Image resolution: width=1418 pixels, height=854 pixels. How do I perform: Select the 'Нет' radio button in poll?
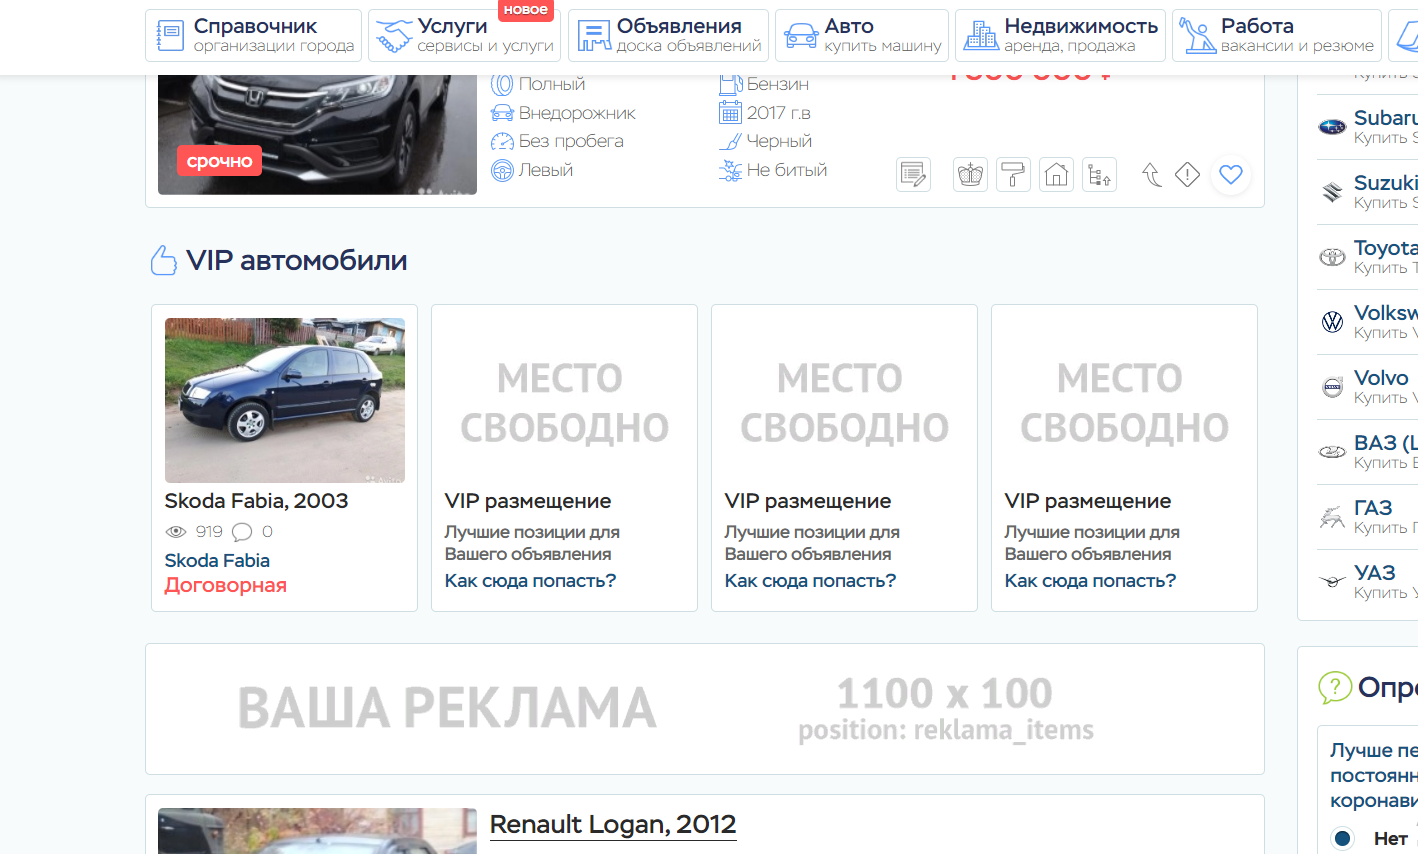(x=1343, y=838)
